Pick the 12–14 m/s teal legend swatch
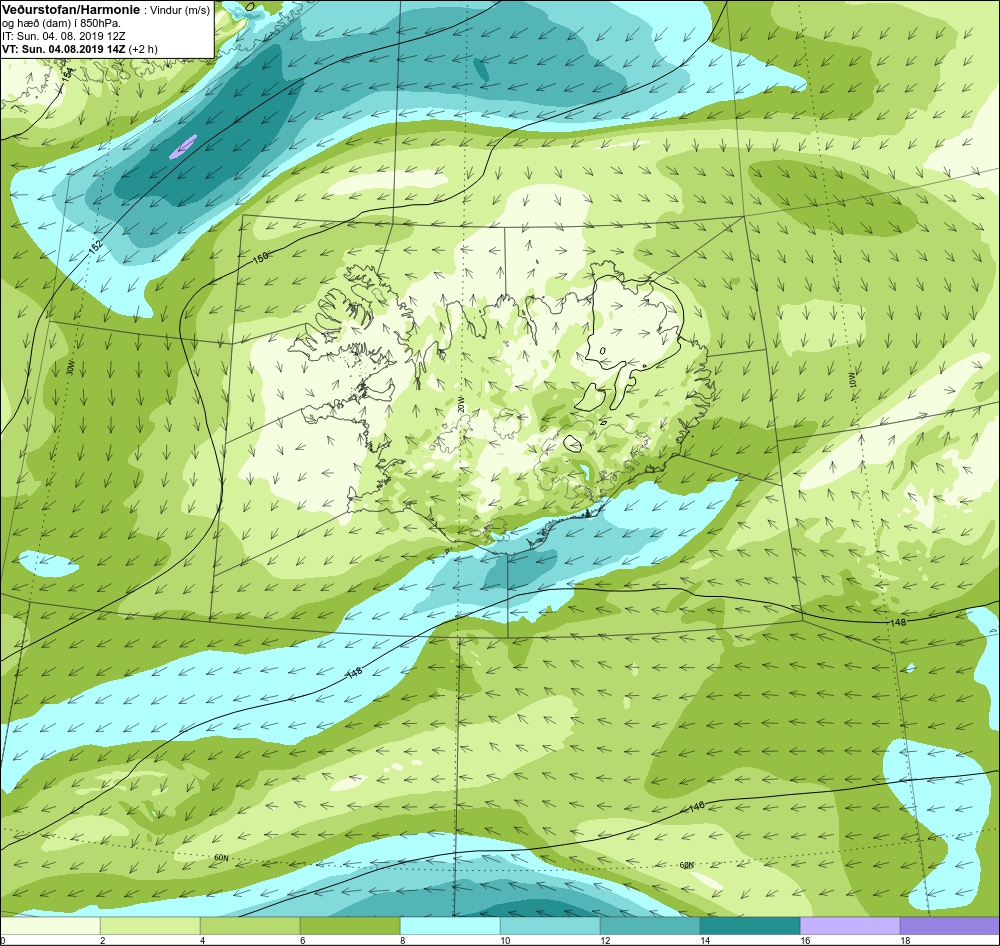 click(x=650, y=925)
